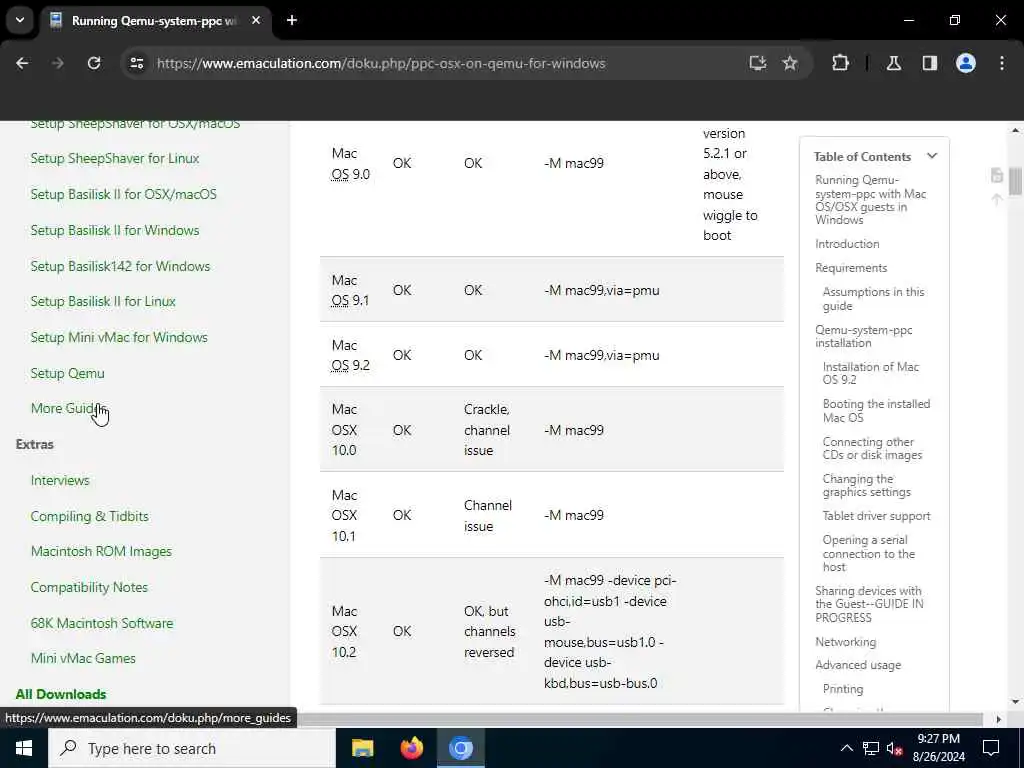Open Setup Mini vMac for Windows
The width and height of the screenshot is (1024, 768).
(x=119, y=338)
